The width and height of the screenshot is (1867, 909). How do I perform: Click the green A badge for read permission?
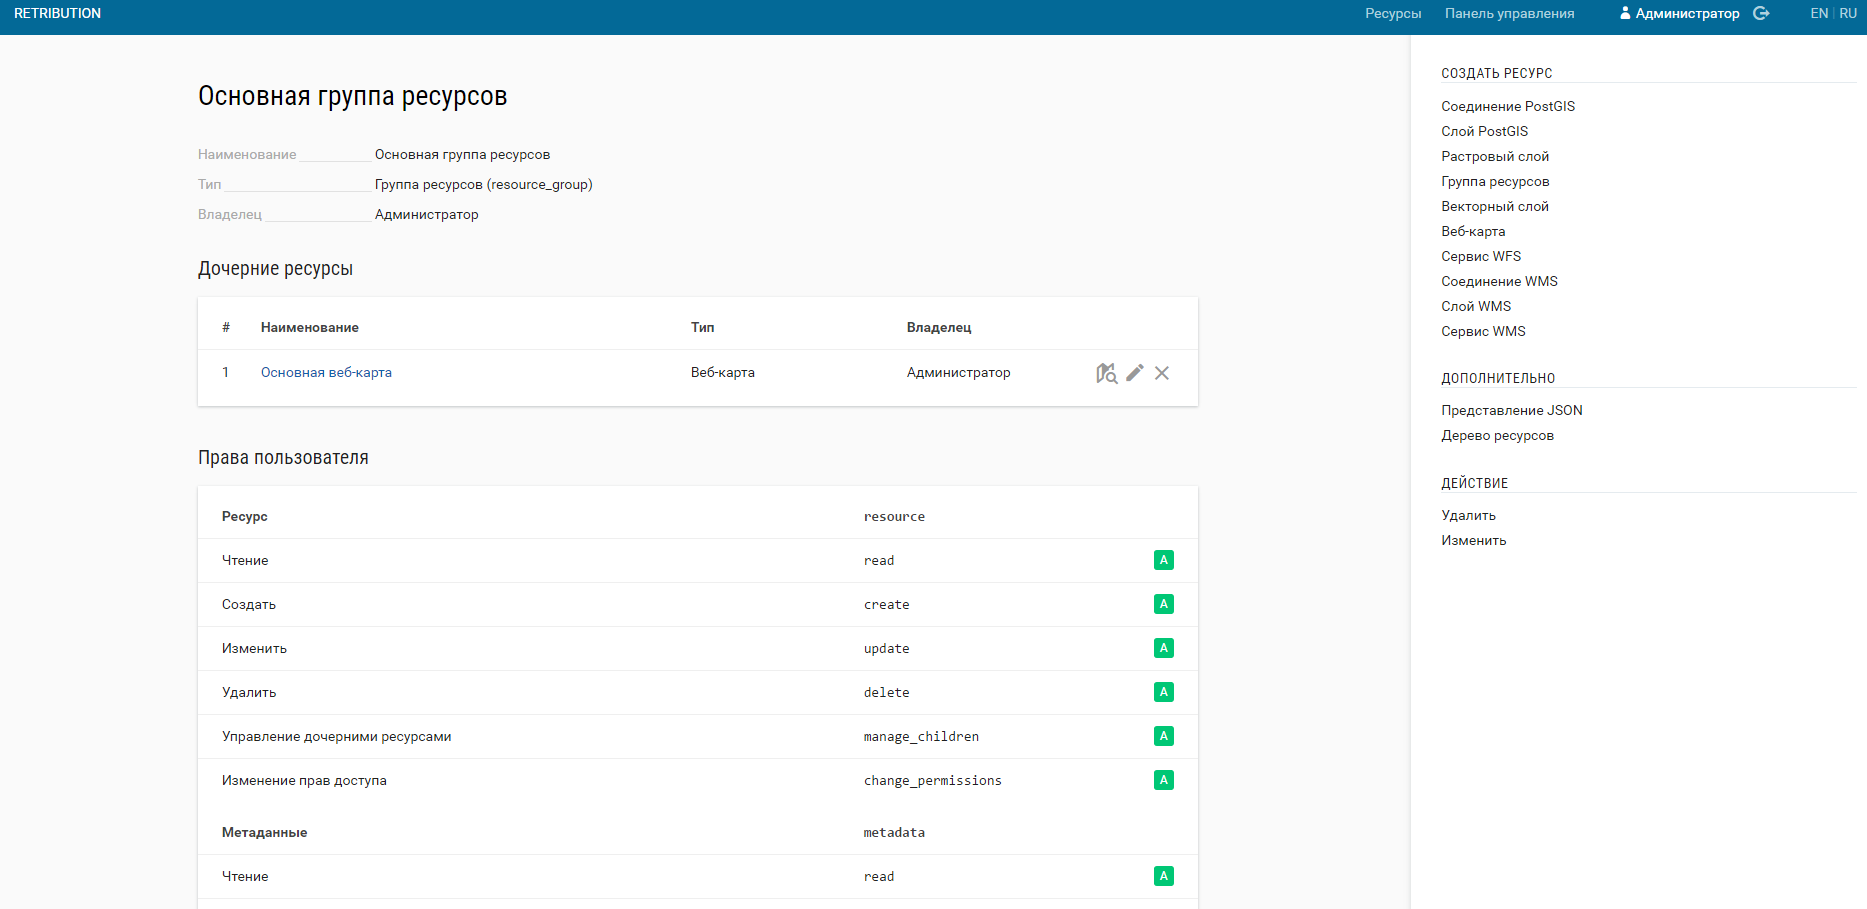point(1163,560)
